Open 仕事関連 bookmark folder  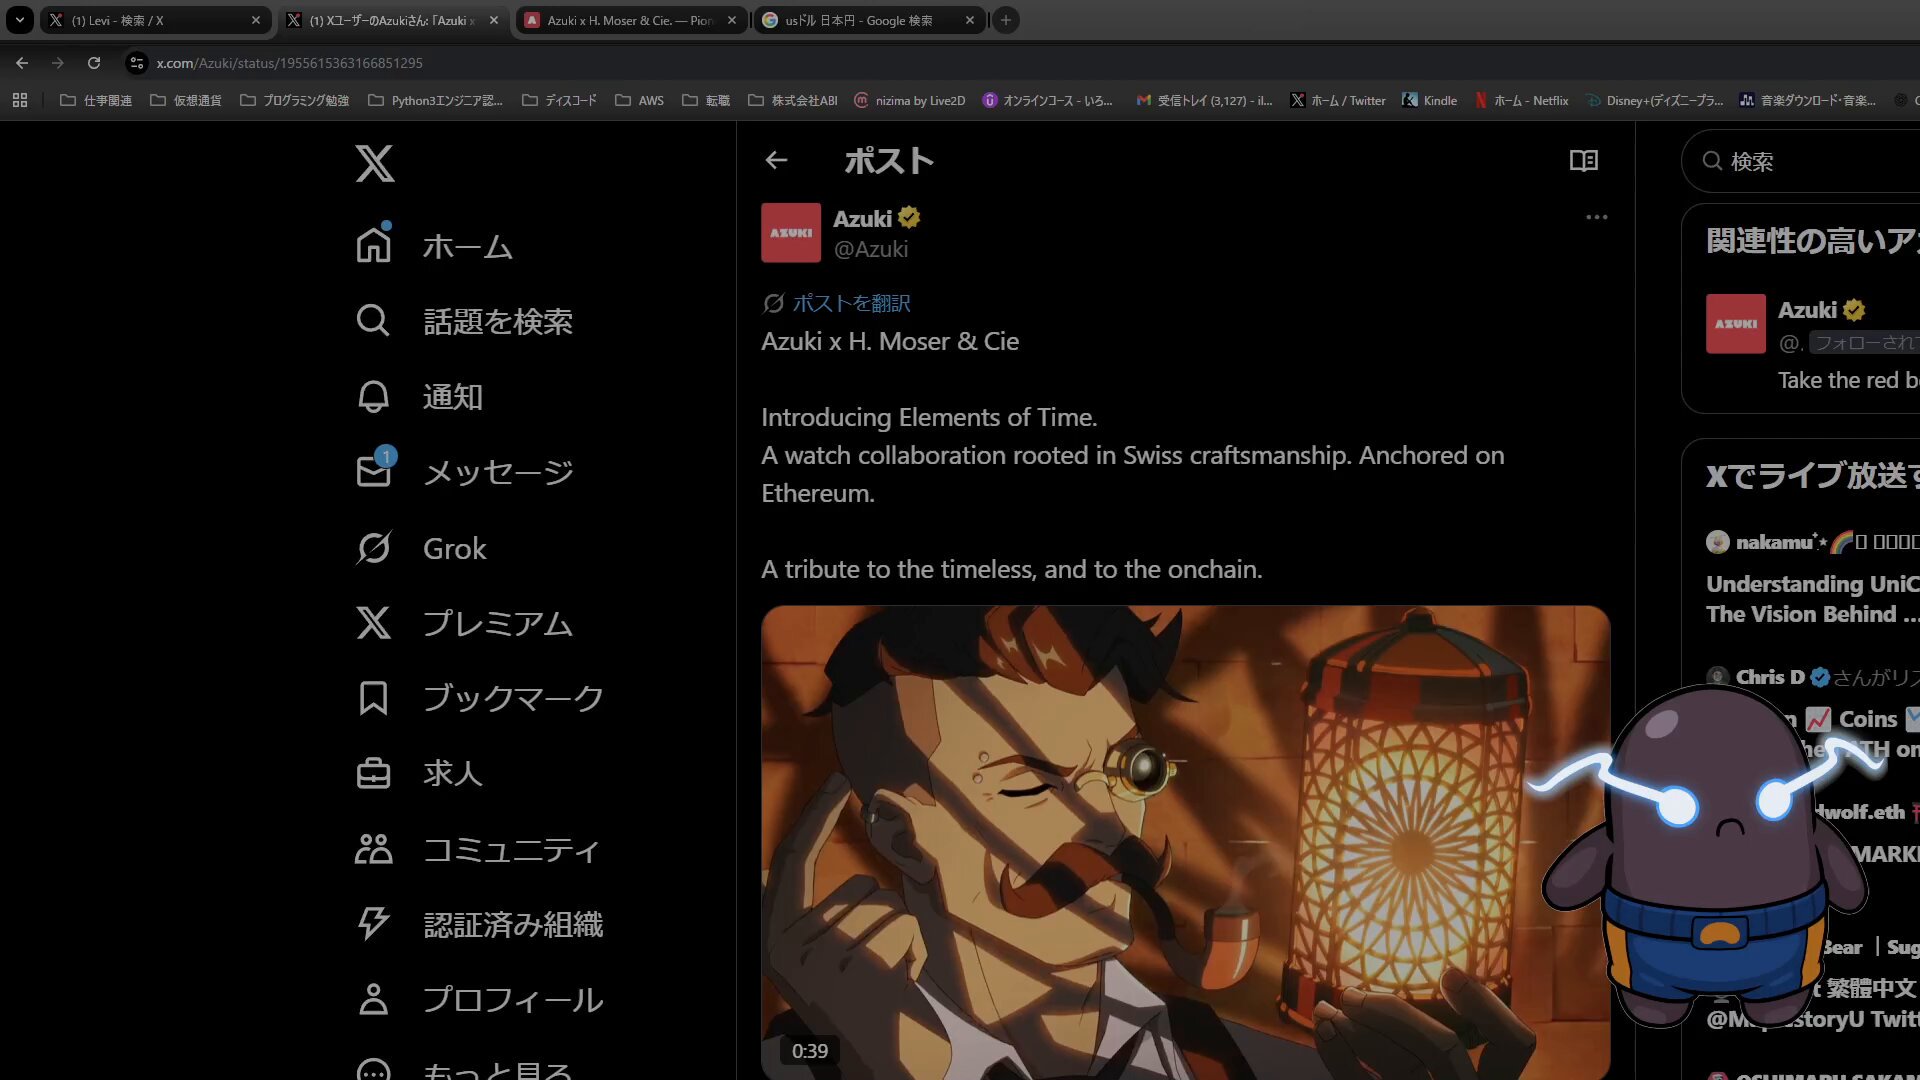click(96, 100)
